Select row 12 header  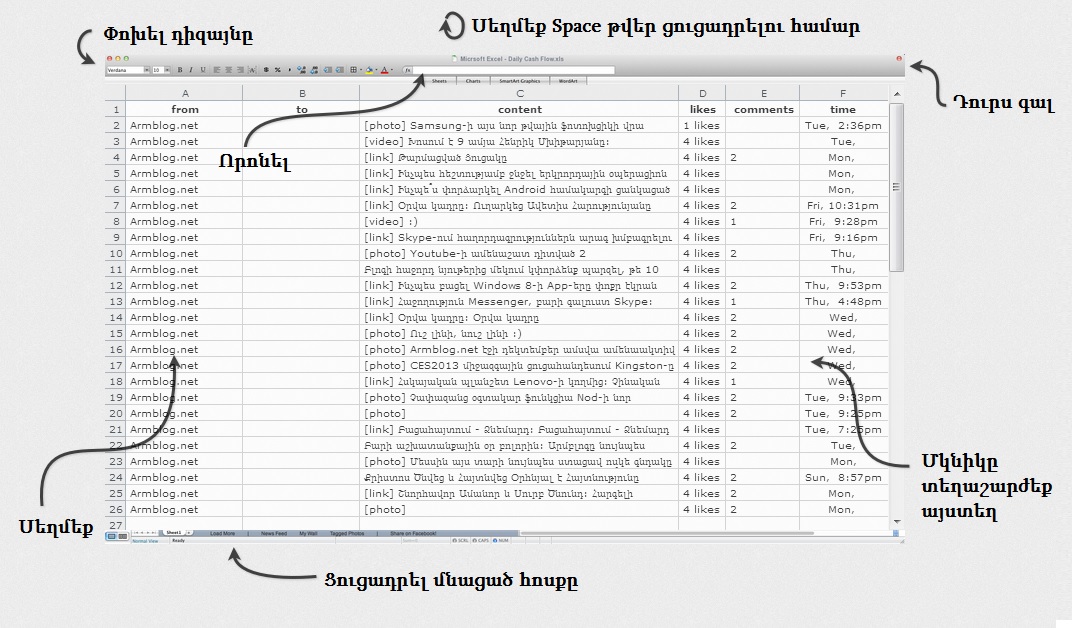pos(116,286)
